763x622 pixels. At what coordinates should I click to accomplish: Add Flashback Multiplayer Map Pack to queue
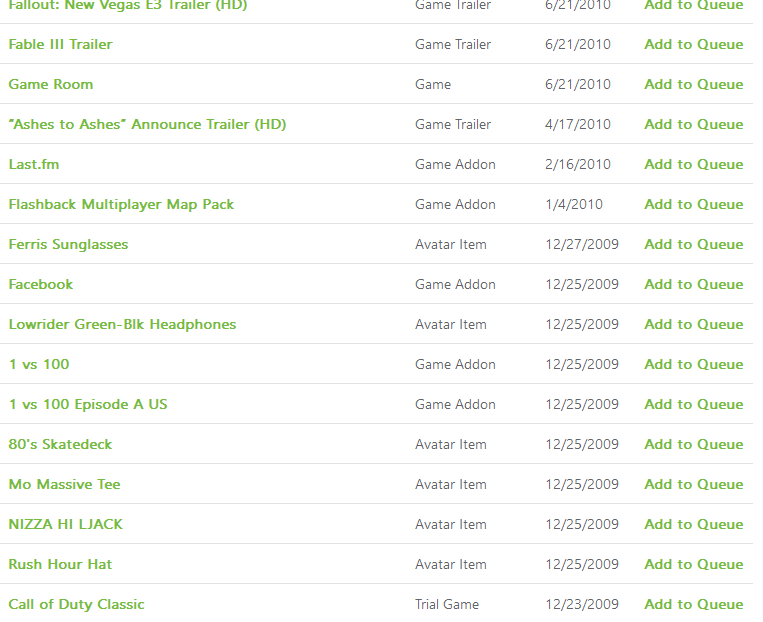tap(694, 204)
